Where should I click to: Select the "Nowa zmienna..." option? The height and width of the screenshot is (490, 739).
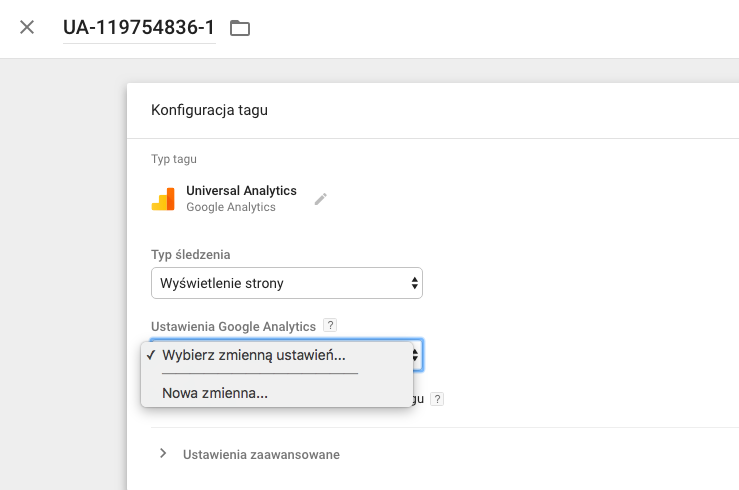pyautogui.click(x=215, y=393)
